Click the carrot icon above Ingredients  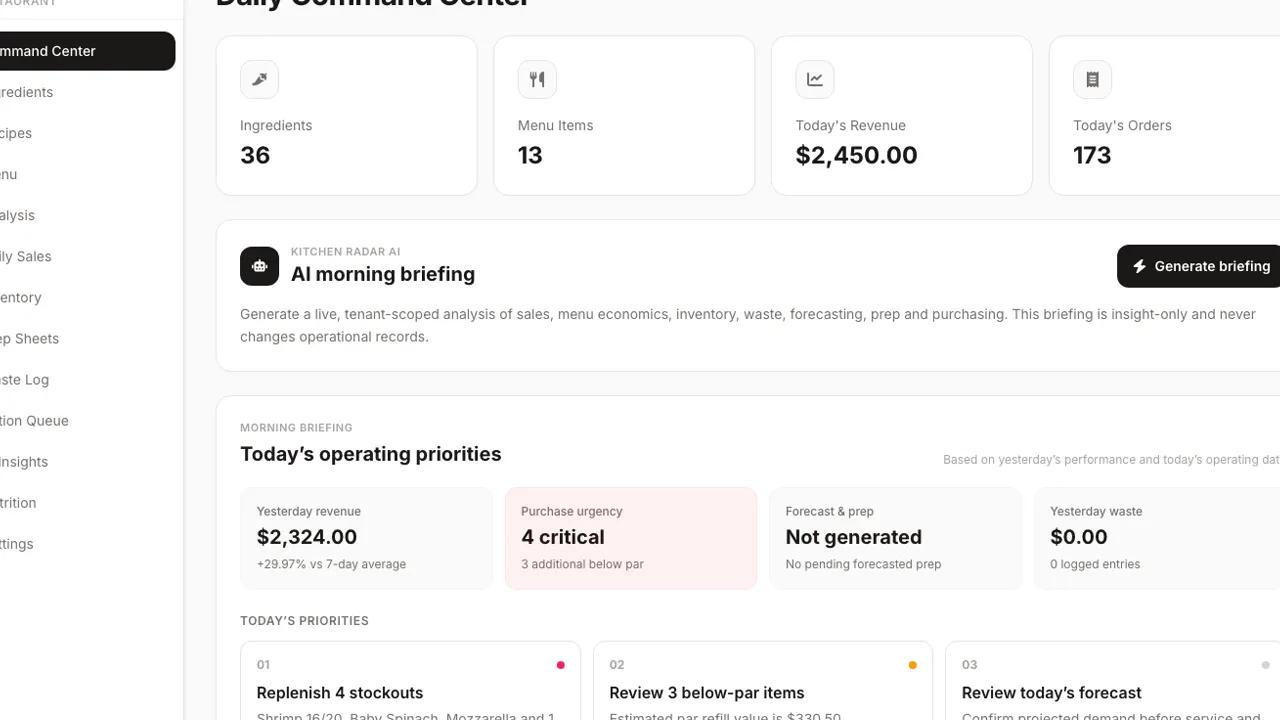[259, 80]
